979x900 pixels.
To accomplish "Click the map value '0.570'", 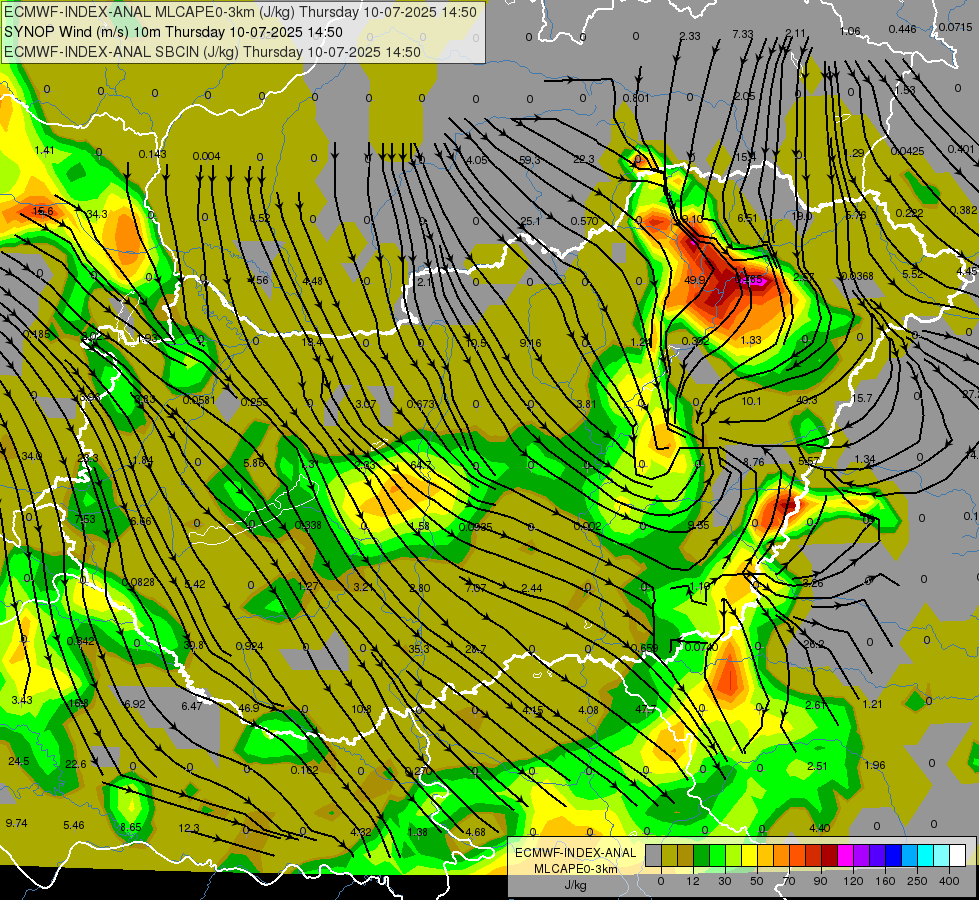I will [x=584, y=221].
